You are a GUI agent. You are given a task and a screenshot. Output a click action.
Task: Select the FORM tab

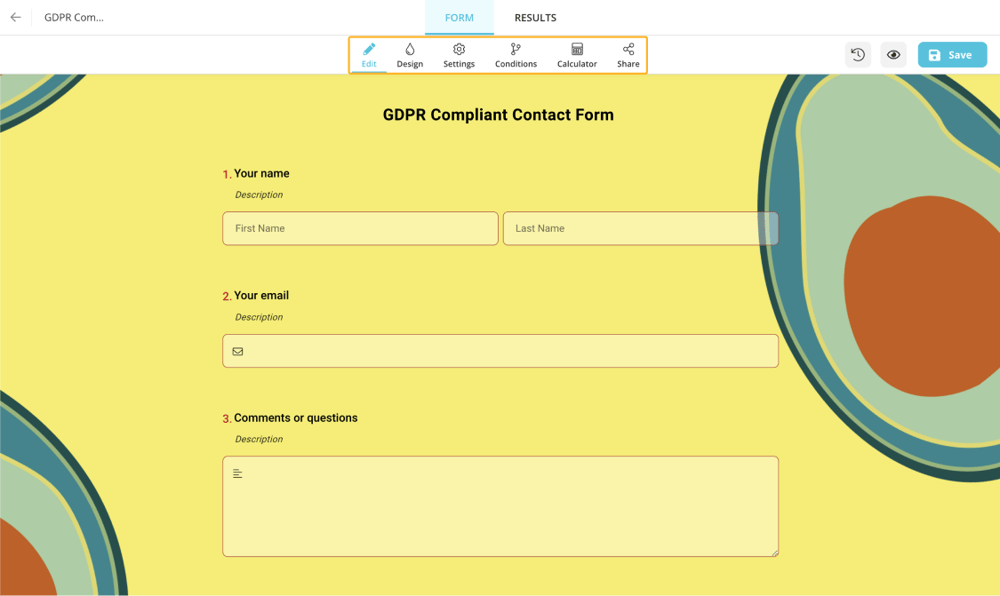coord(459,17)
